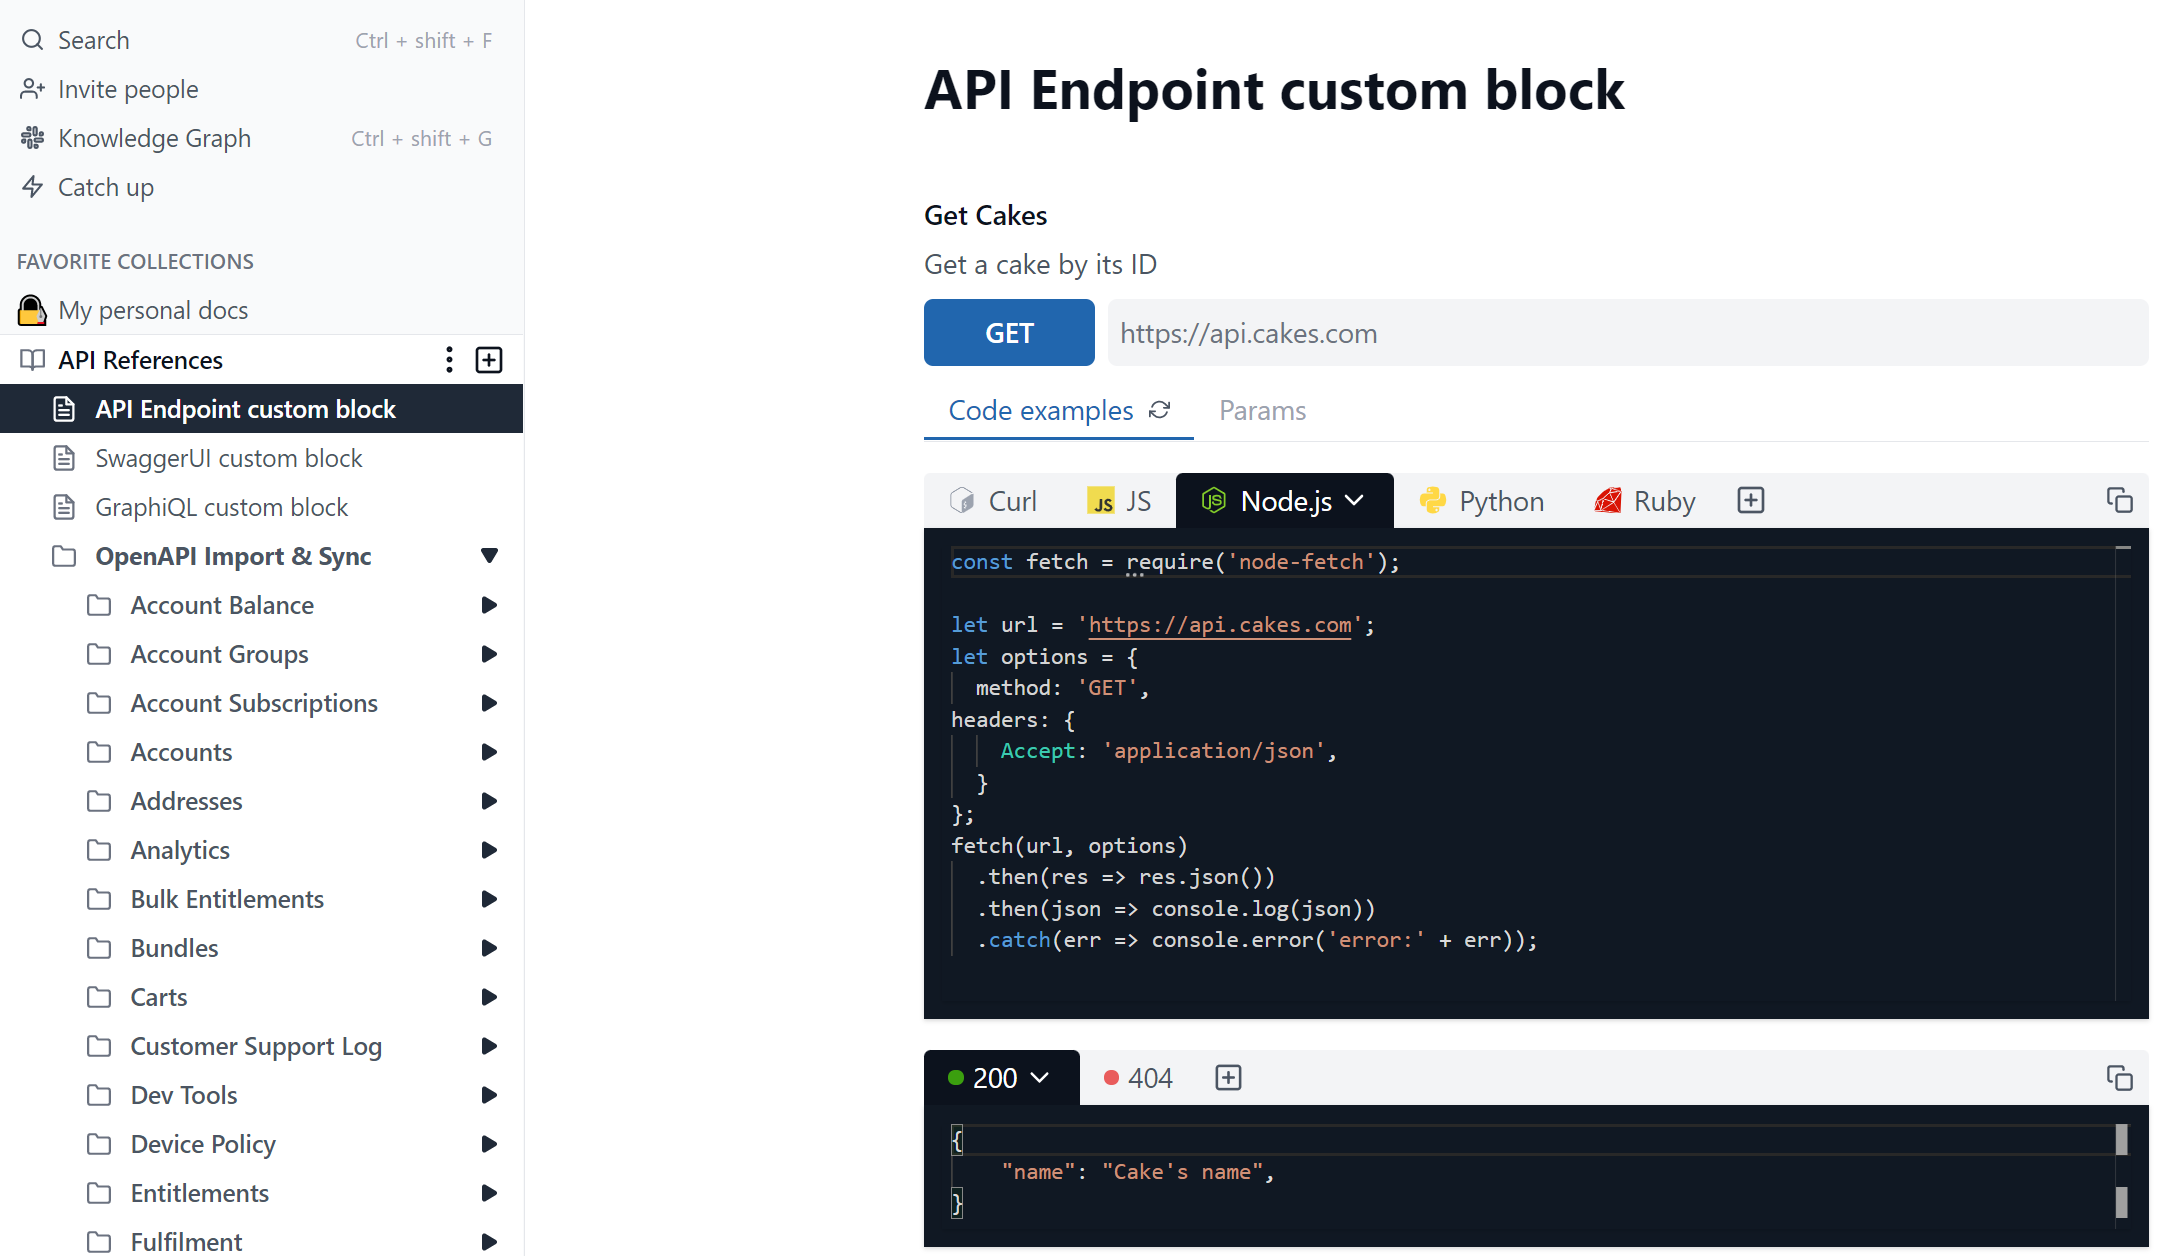2159x1256 pixels.
Task: Add a new response status tab
Action: pyautogui.click(x=1228, y=1077)
